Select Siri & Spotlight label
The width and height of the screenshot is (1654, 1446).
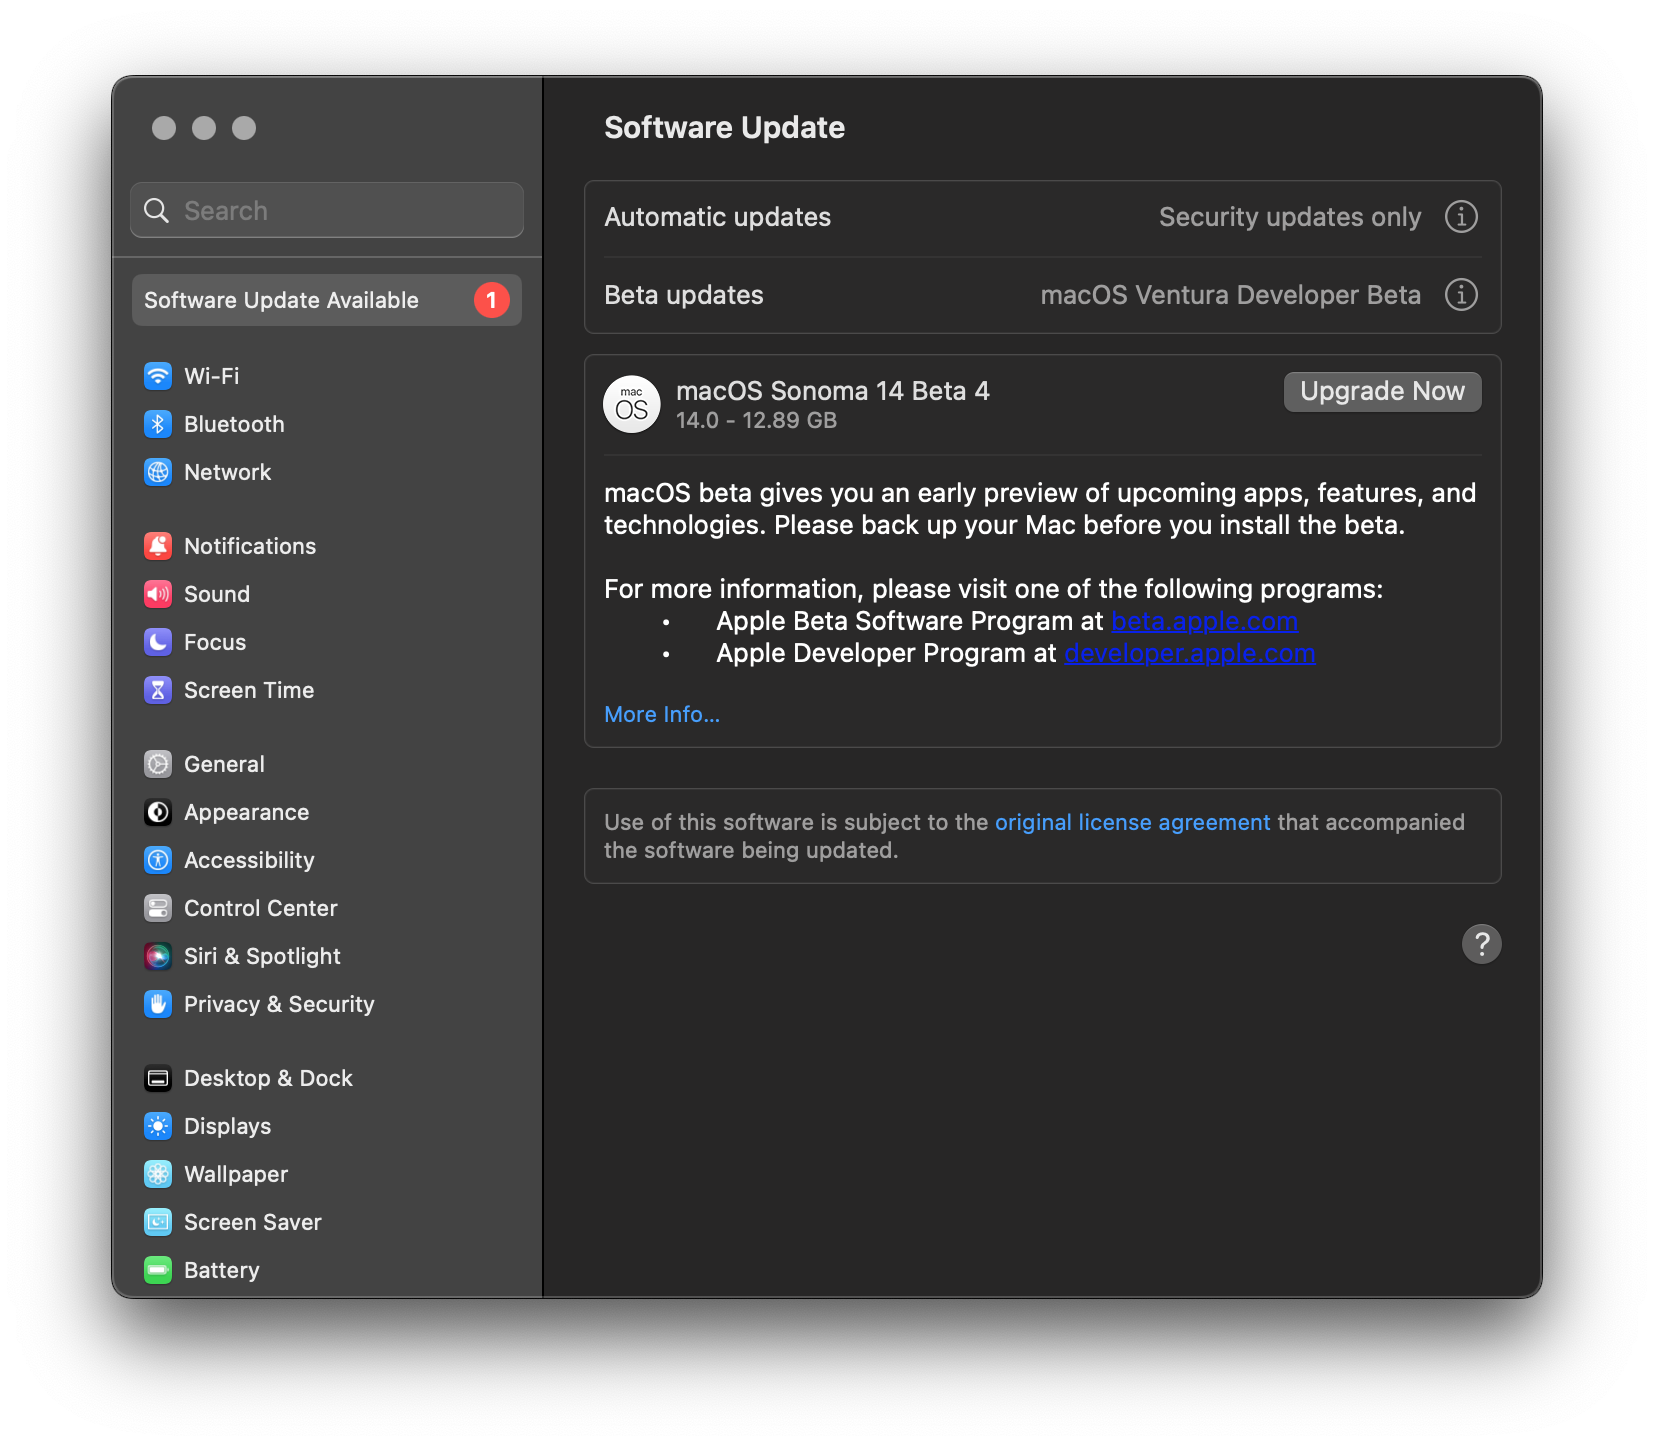click(262, 956)
